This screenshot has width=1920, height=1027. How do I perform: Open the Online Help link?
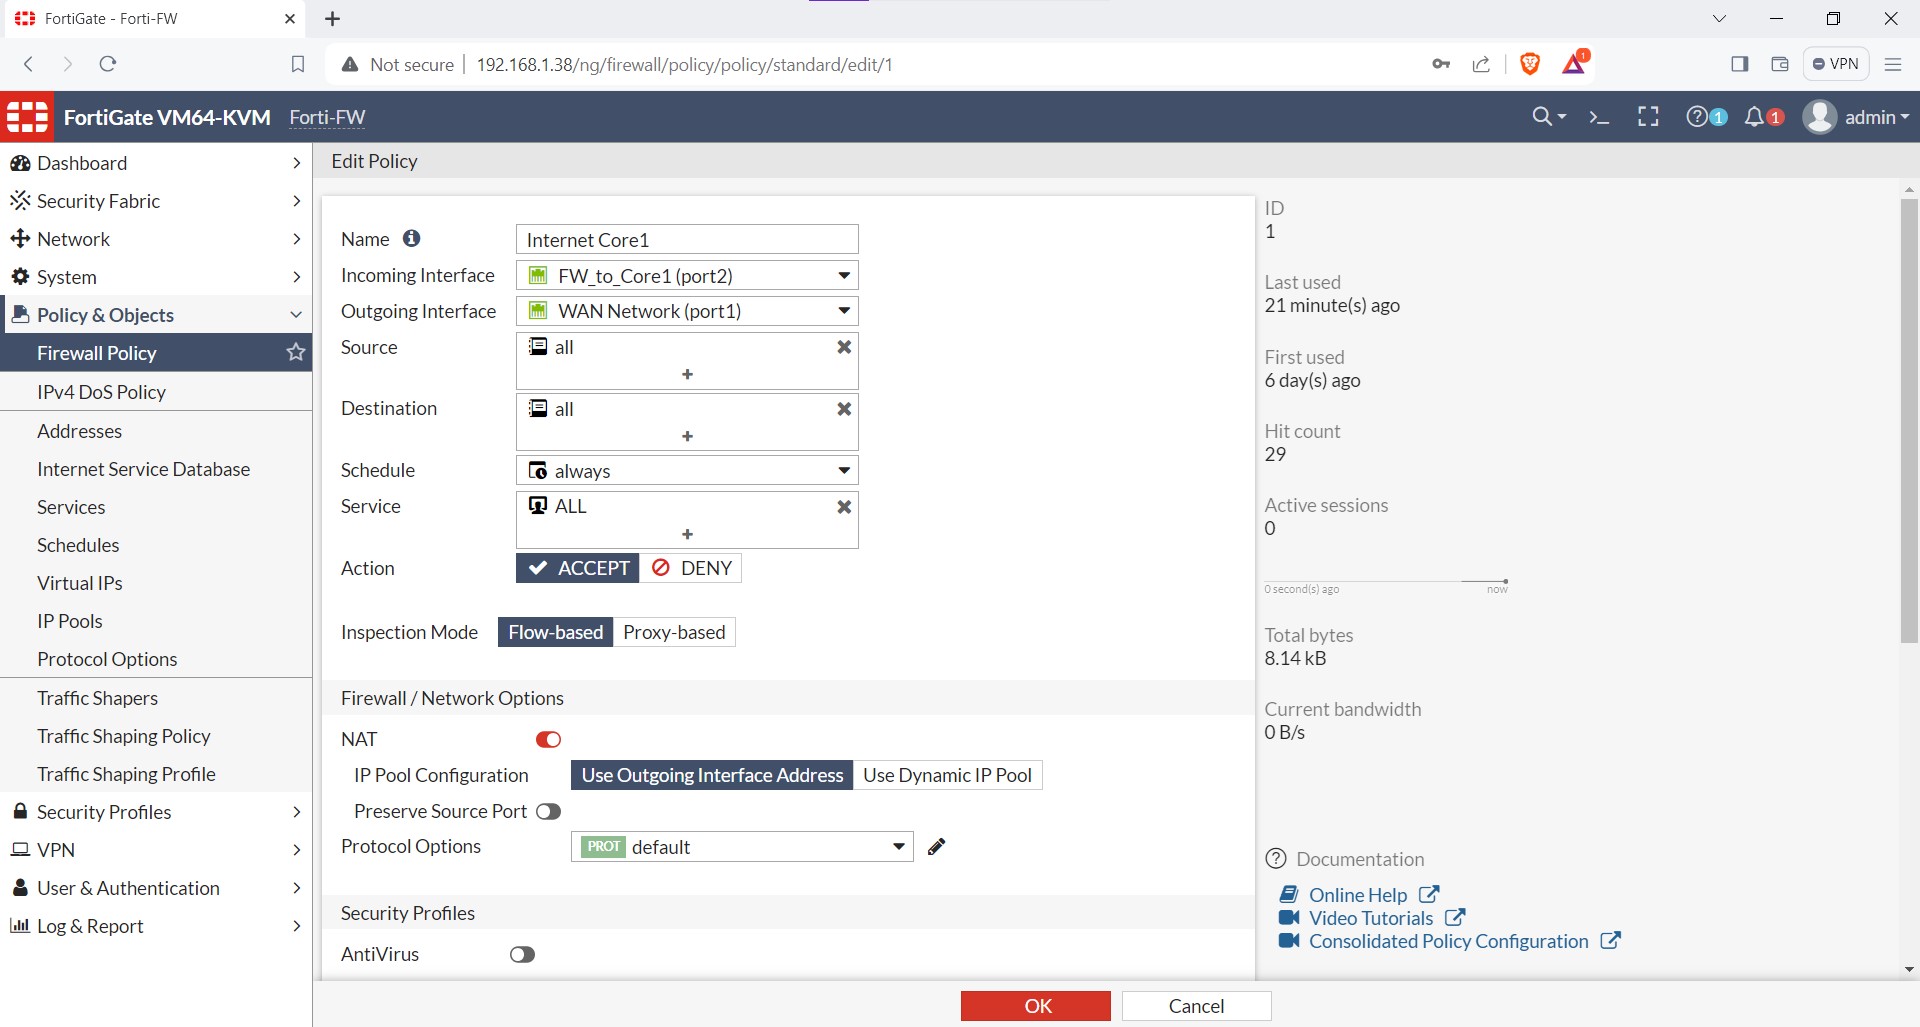pos(1357,895)
